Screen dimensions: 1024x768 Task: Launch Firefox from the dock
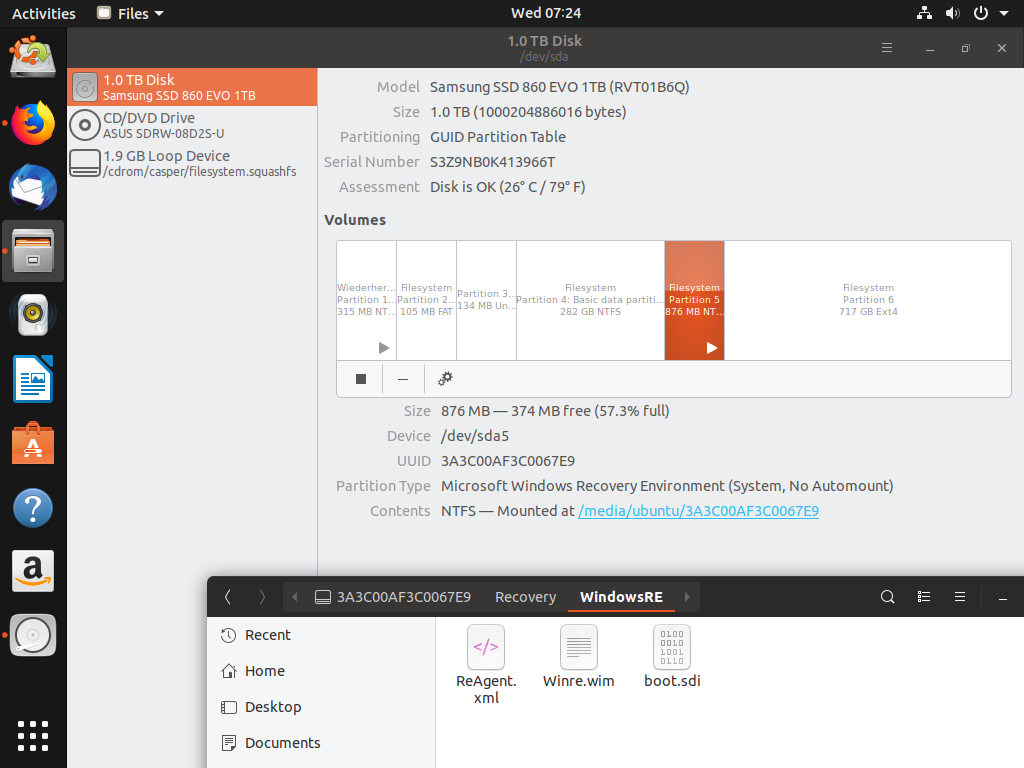[33, 123]
